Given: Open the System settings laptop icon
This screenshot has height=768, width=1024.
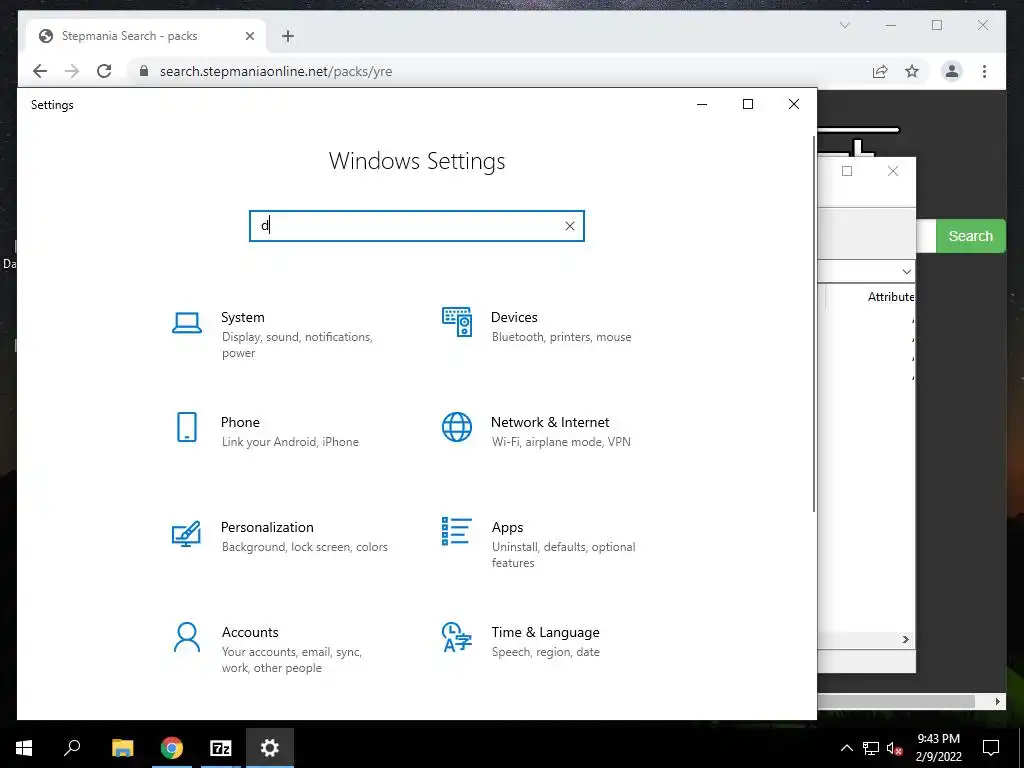Looking at the screenshot, I should (187, 323).
